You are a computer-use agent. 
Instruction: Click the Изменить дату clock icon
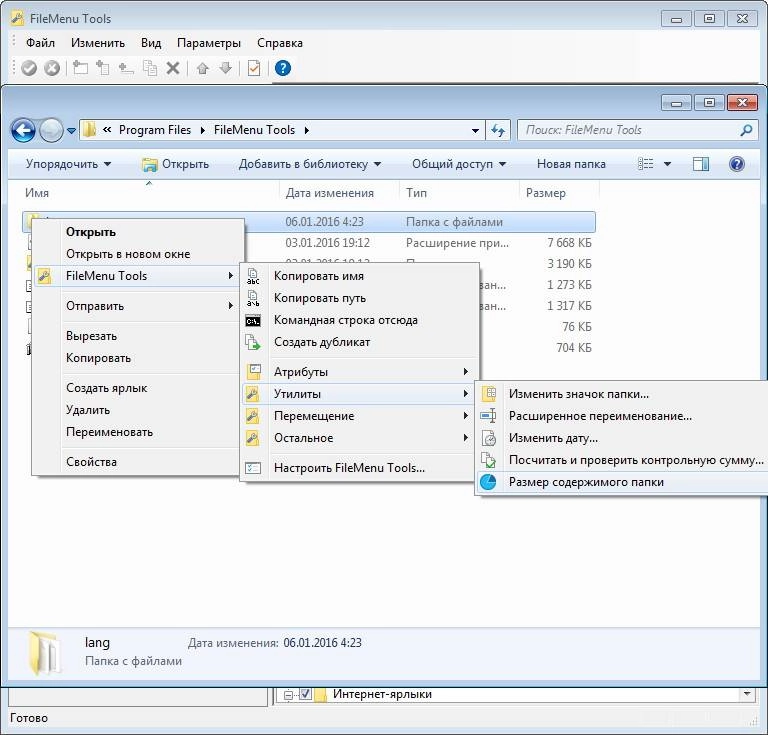coord(489,438)
